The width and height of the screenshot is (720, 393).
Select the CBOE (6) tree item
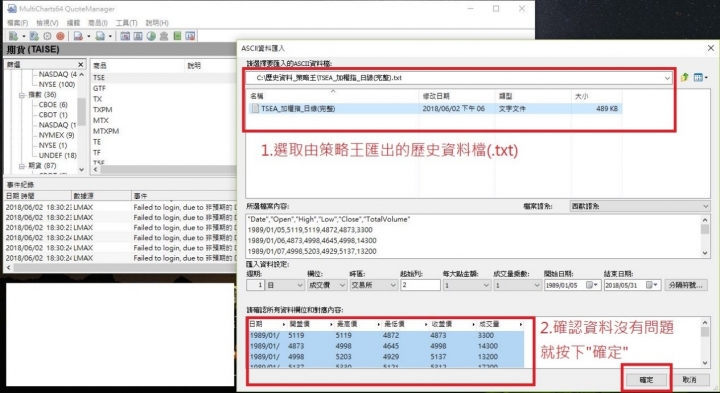pyautogui.click(x=53, y=105)
